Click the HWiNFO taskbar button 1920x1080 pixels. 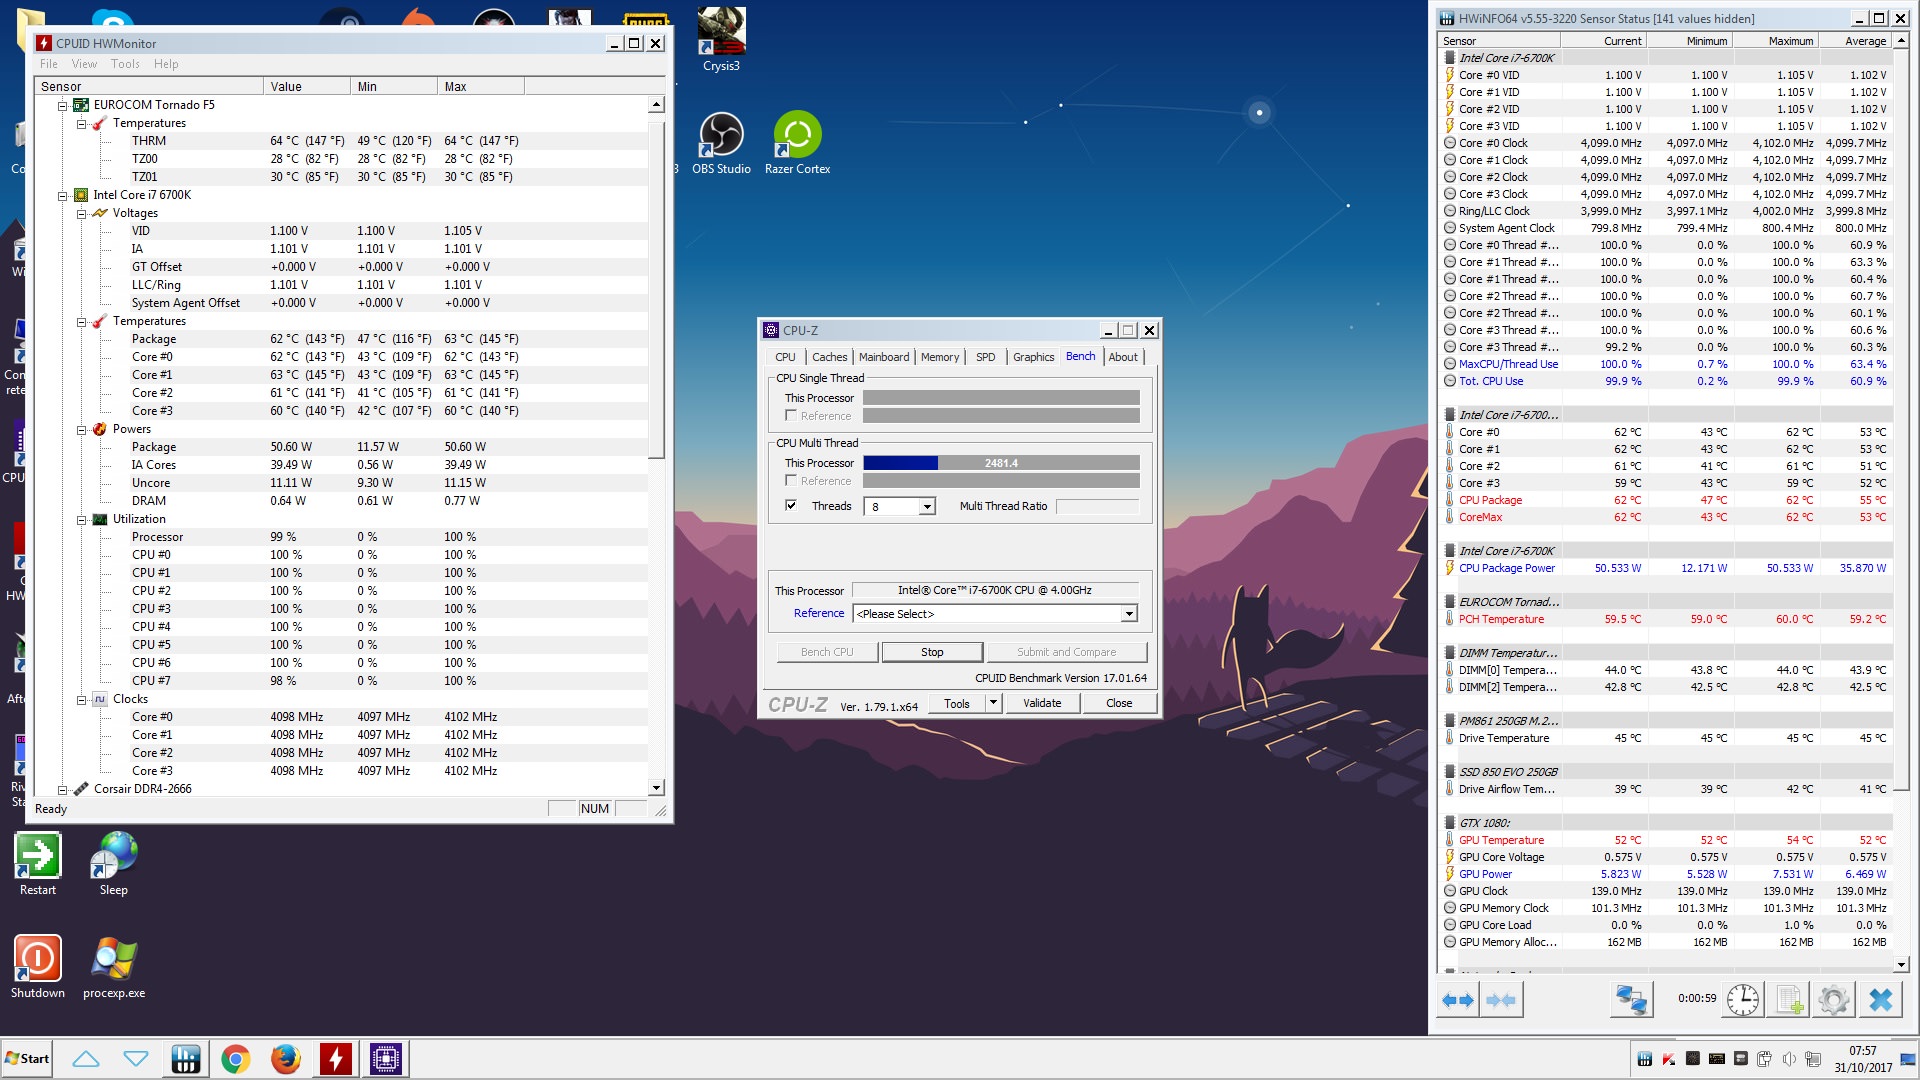[186, 1058]
